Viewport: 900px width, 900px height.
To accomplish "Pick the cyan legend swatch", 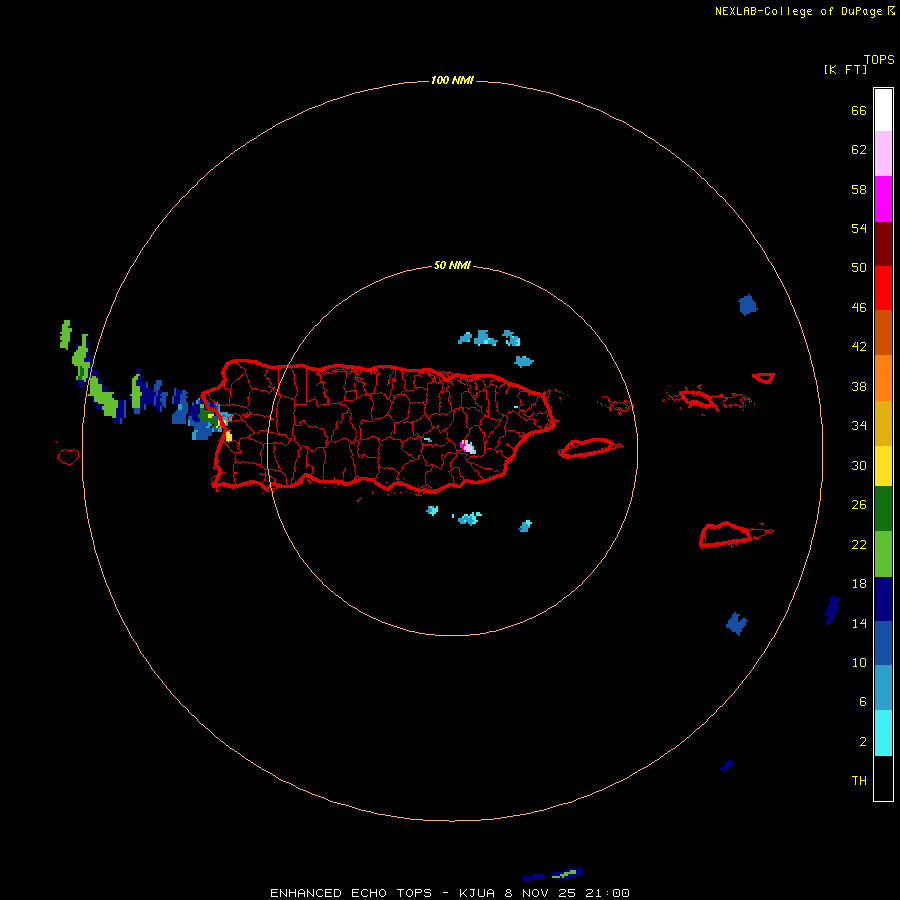I will (x=883, y=733).
